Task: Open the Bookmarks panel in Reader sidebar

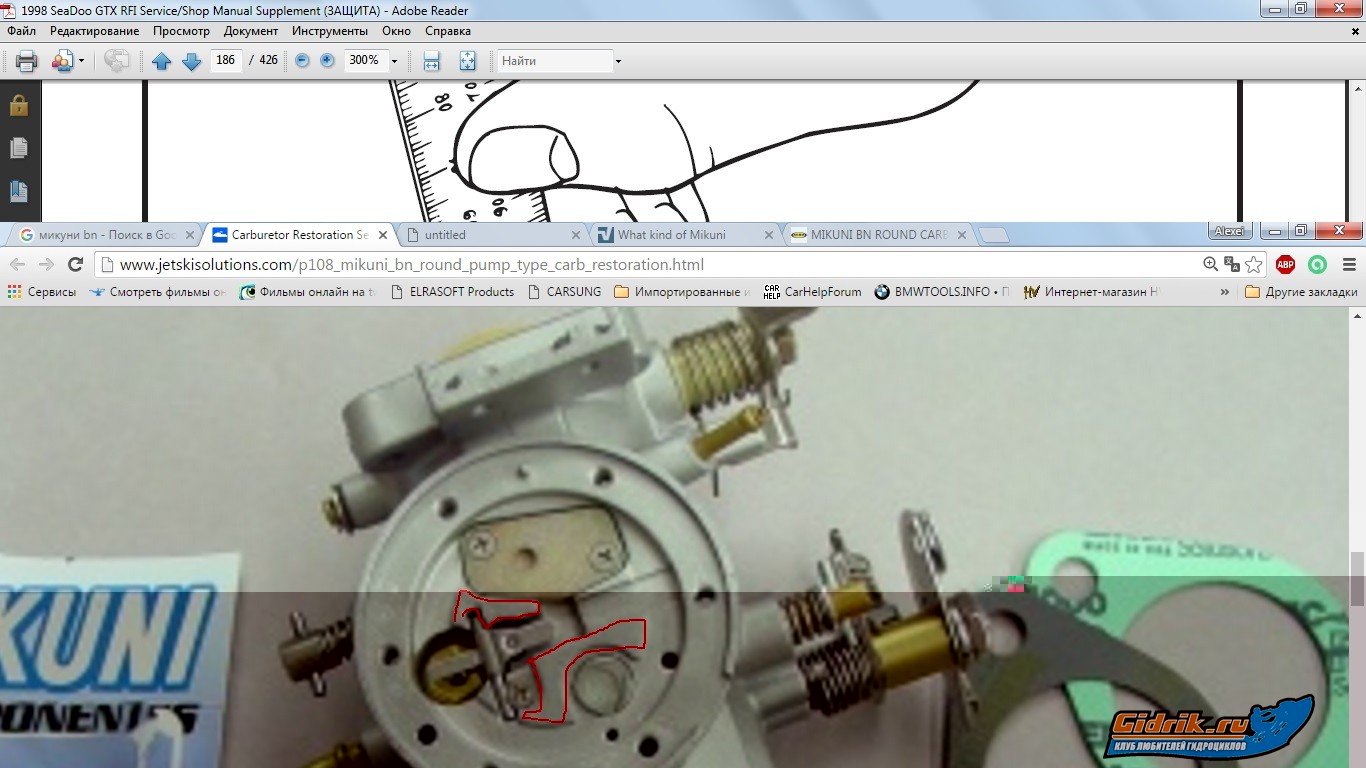Action: [19, 190]
